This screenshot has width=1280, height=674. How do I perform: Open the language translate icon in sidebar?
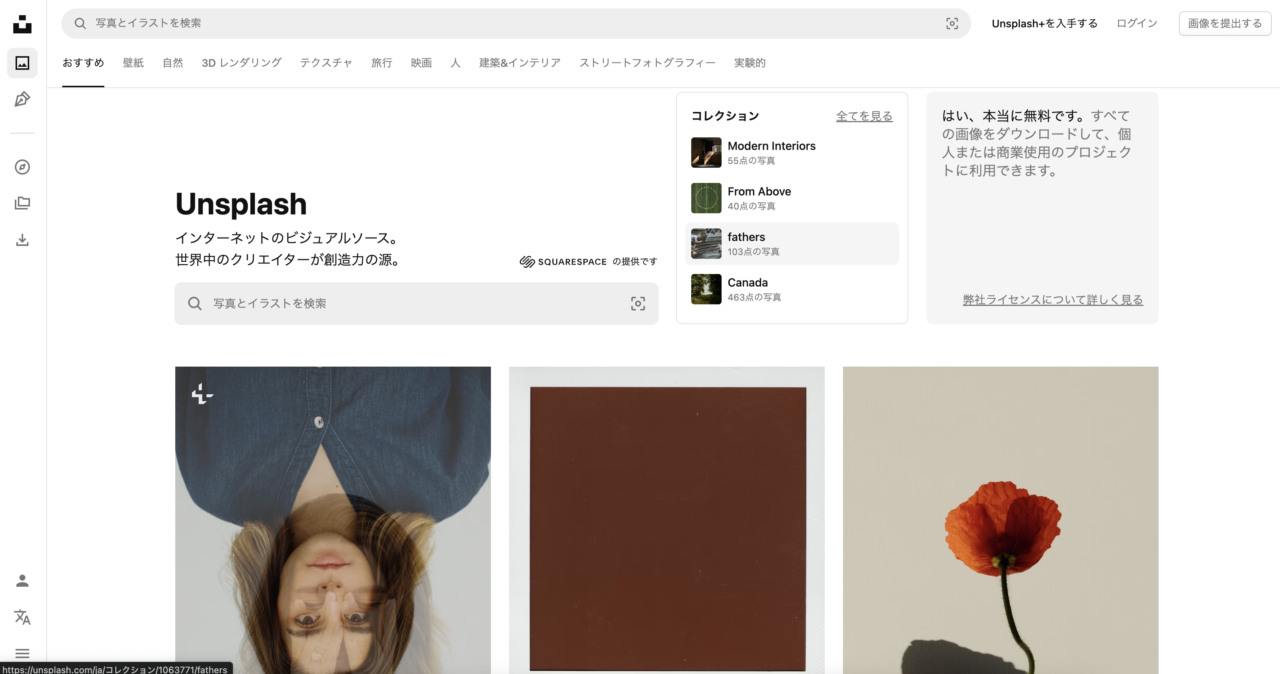click(22, 617)
